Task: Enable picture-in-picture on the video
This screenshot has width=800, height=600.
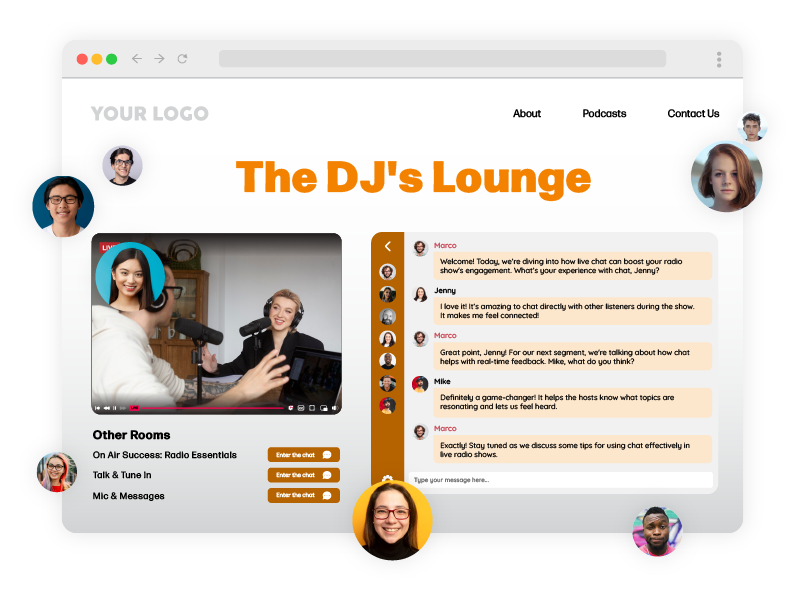Action: (x=324, y=408)
